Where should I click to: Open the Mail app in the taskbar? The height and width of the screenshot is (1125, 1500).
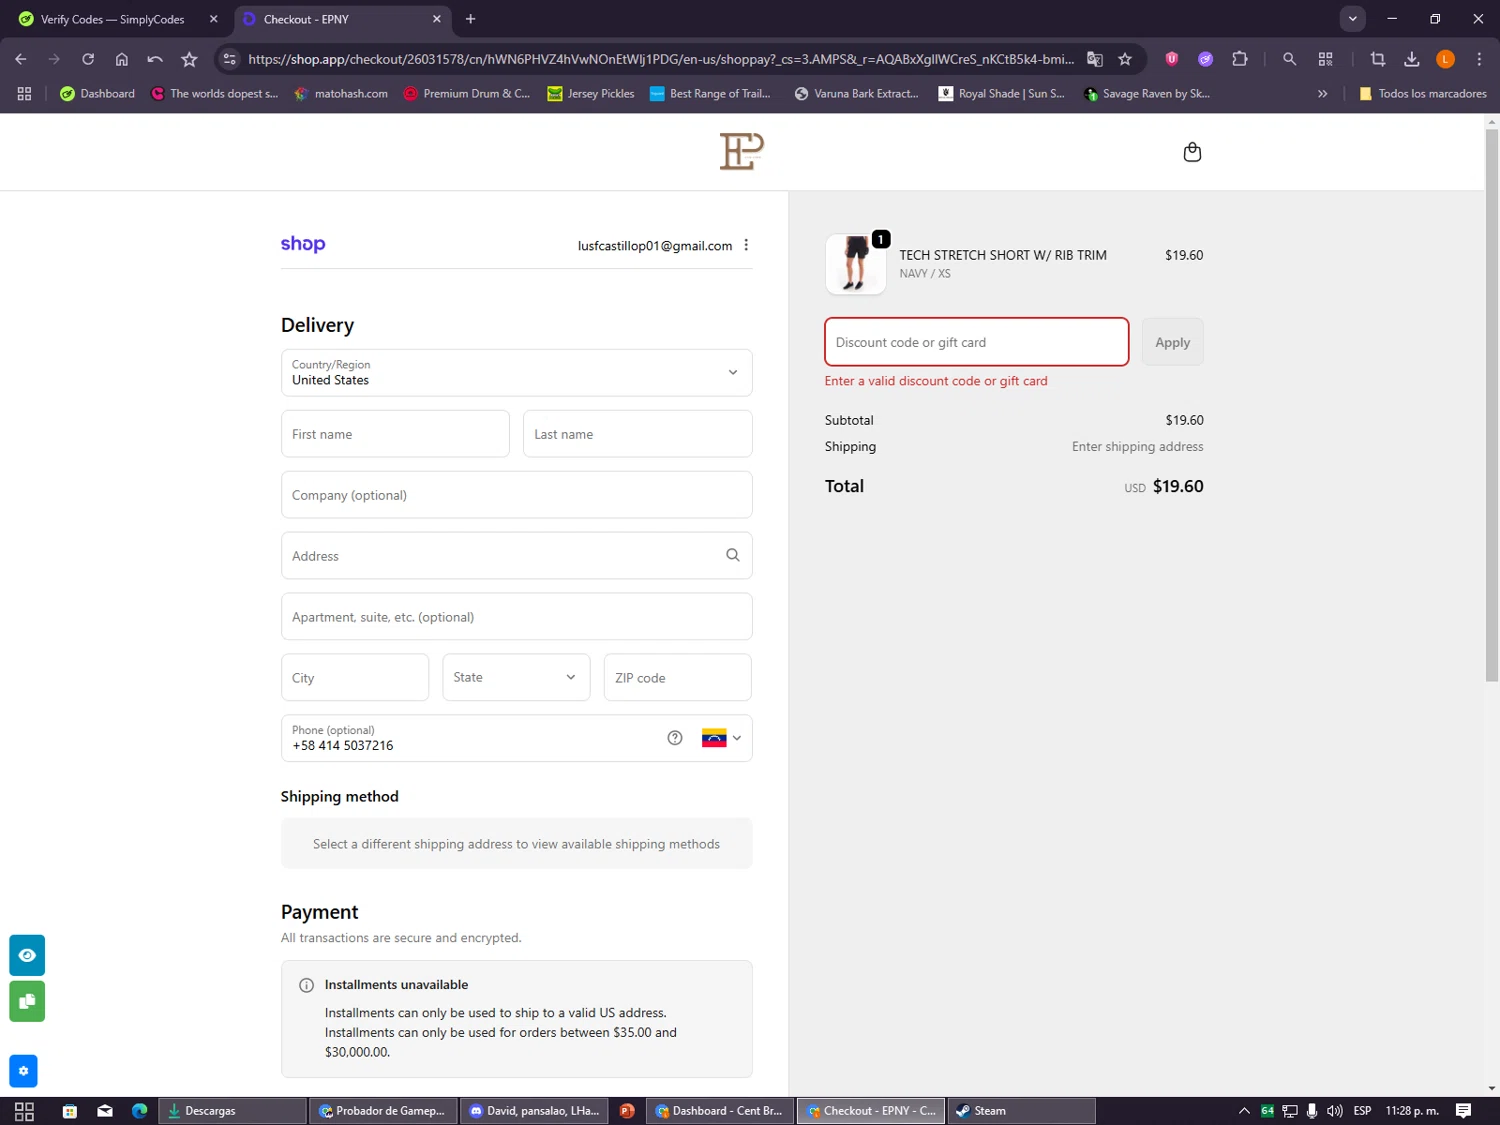coord(105,1111)
